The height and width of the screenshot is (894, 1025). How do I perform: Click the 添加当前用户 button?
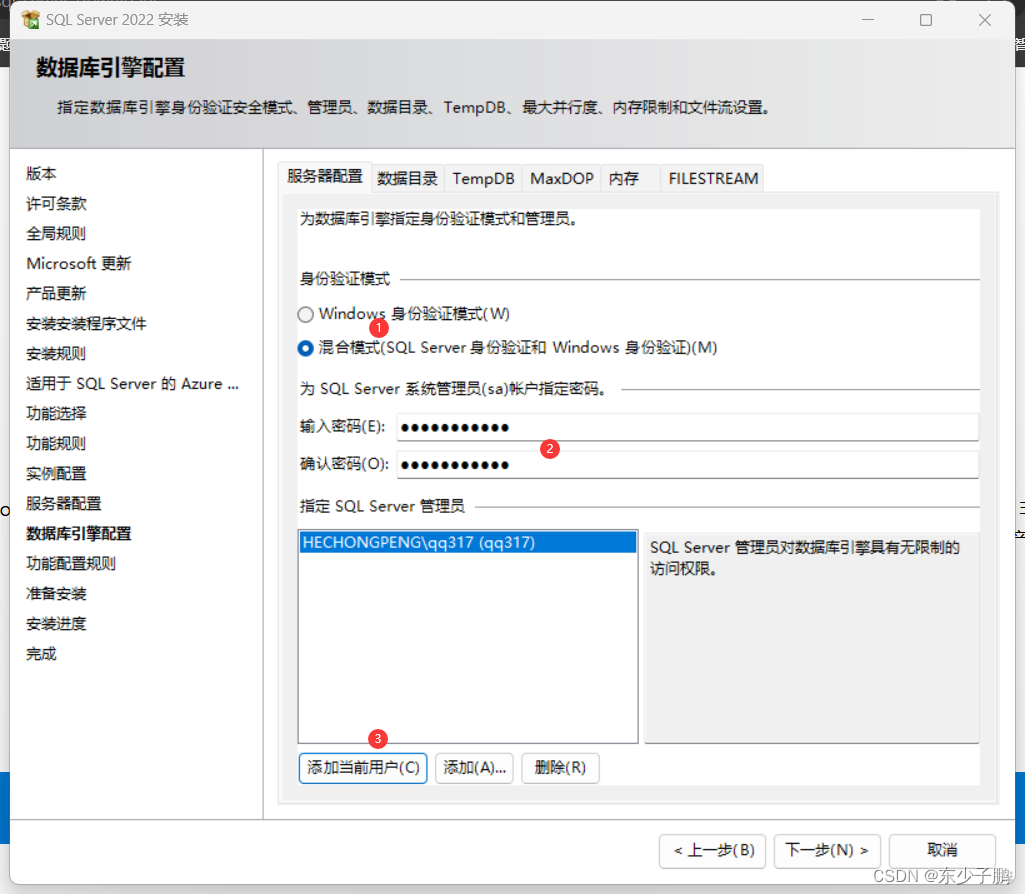pos(362,768)
